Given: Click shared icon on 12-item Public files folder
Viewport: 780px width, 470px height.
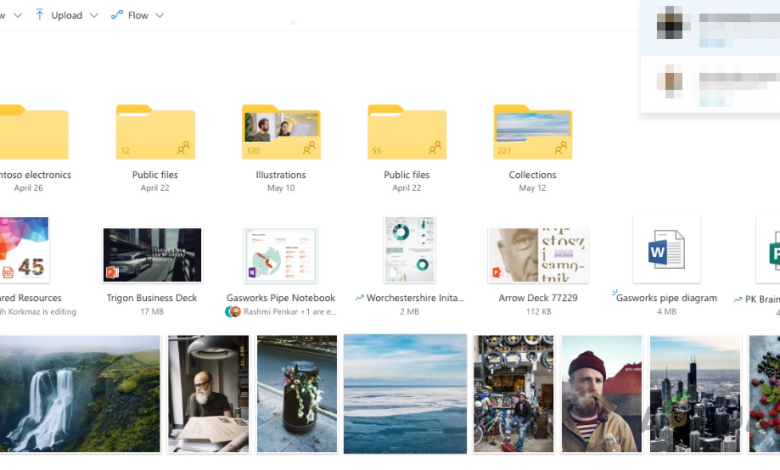Looking at the screenshot, I should coord(184,148).
